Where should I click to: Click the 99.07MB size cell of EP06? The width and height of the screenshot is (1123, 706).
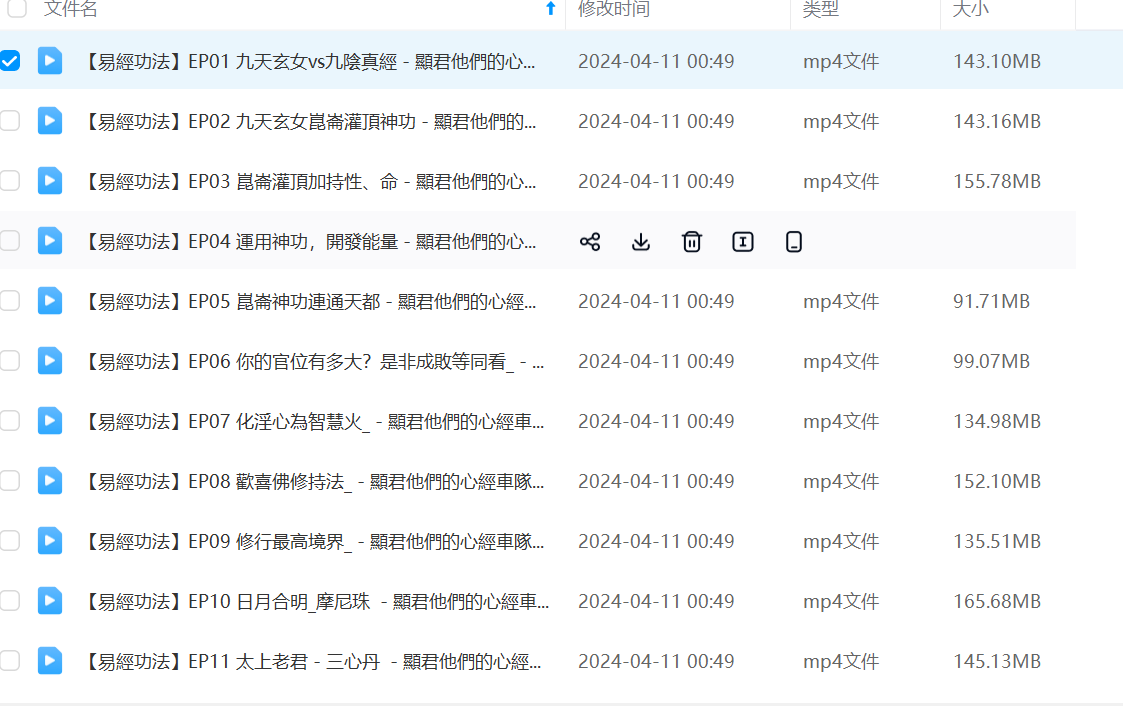(991, 361)
